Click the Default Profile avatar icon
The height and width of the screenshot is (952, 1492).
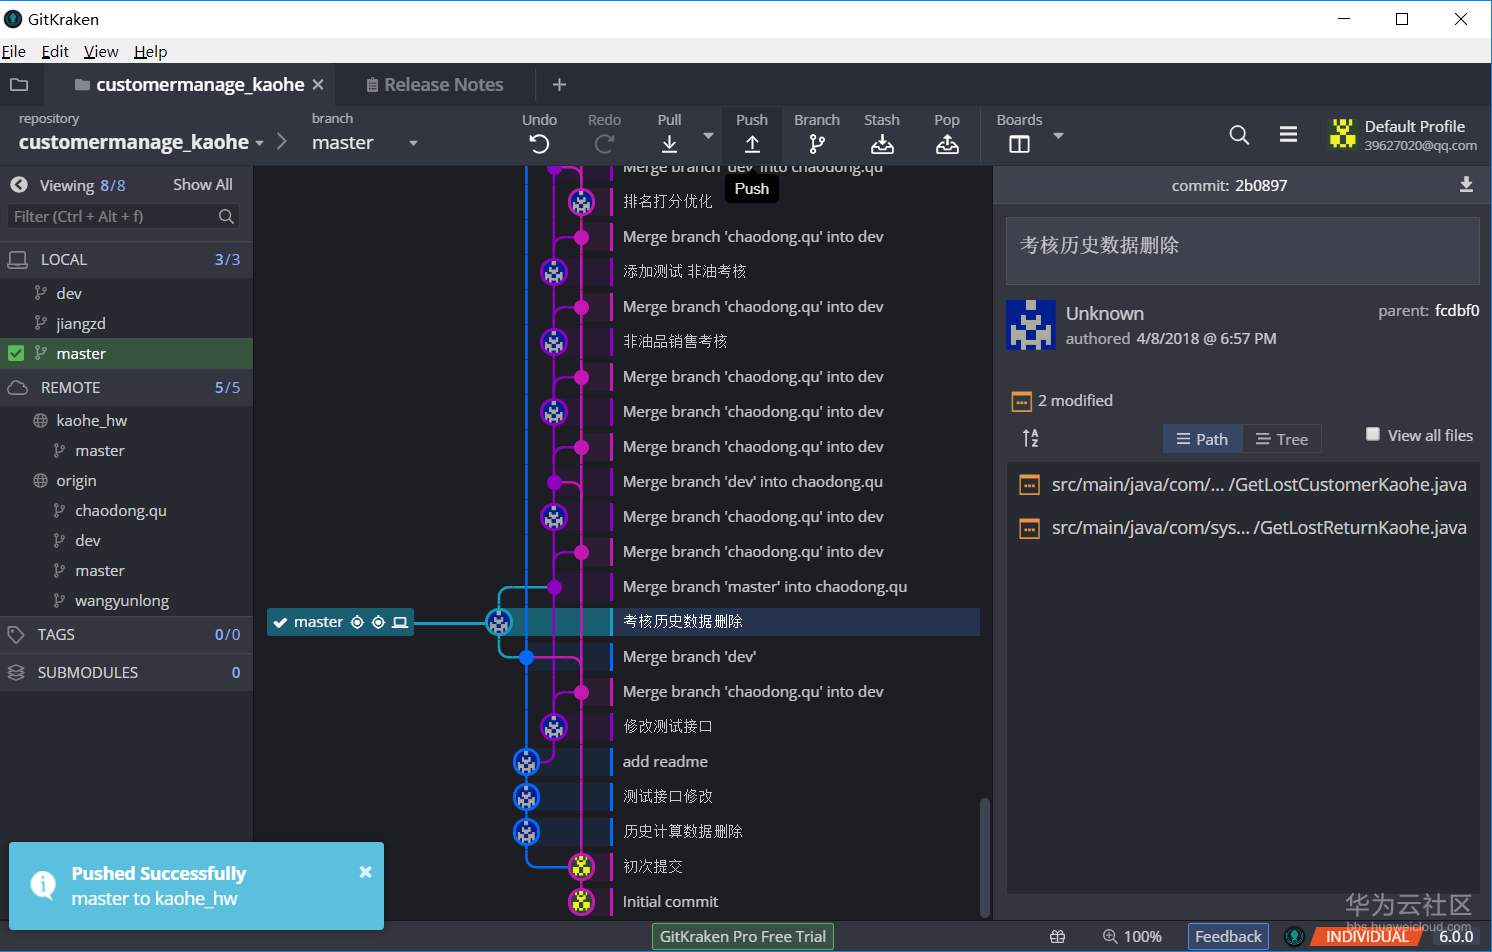[x=1343, y=133]
